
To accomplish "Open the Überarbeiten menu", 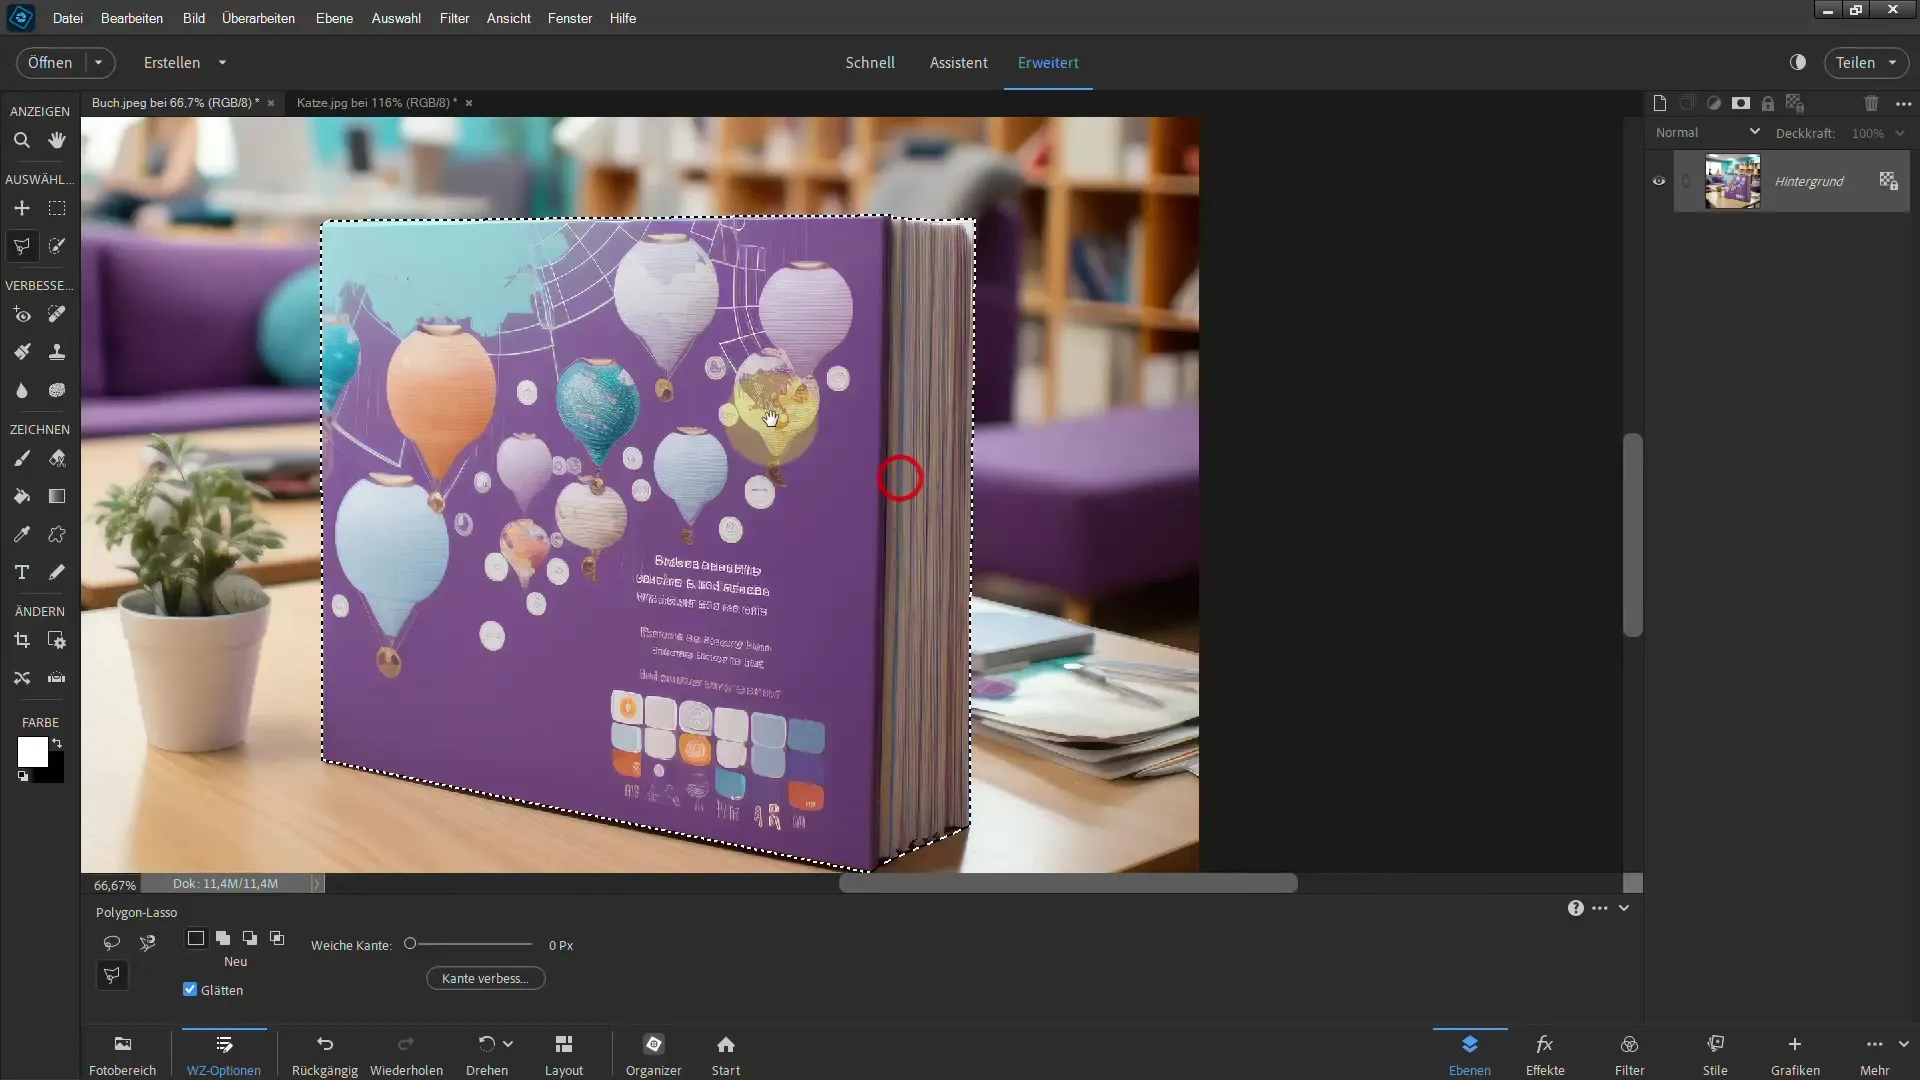I will pos(258,18).
